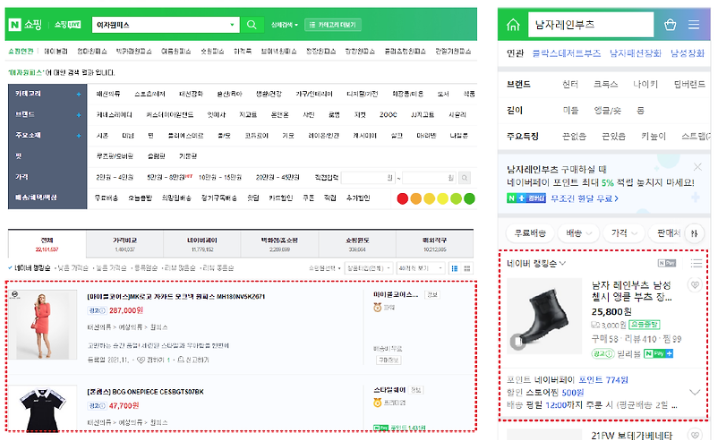Sort by 리뷰 많은순
The image size is (720, 440).
tap(179, 268)
